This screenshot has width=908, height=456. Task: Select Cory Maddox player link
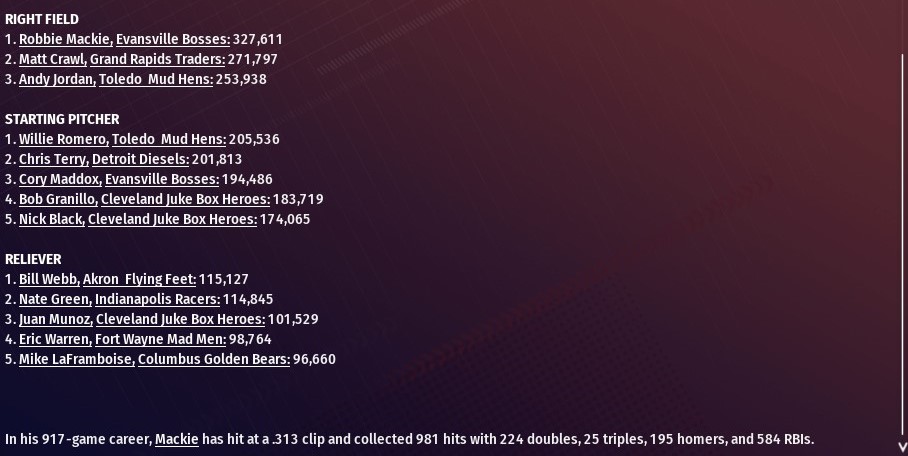(60, 179)
